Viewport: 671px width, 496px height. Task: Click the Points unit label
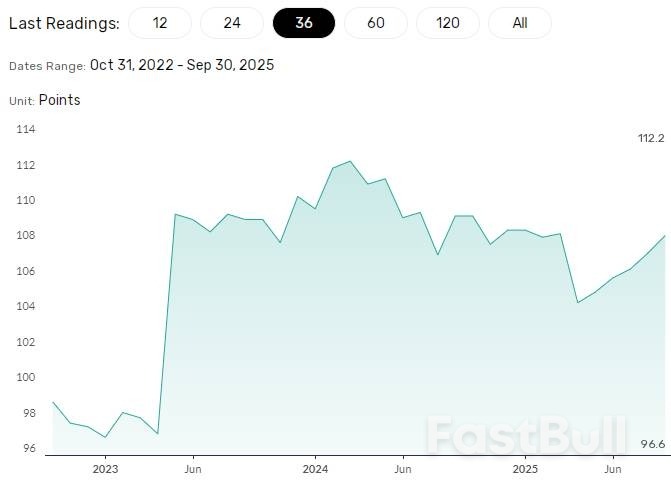pyautogui.click(x=59, y=100)
